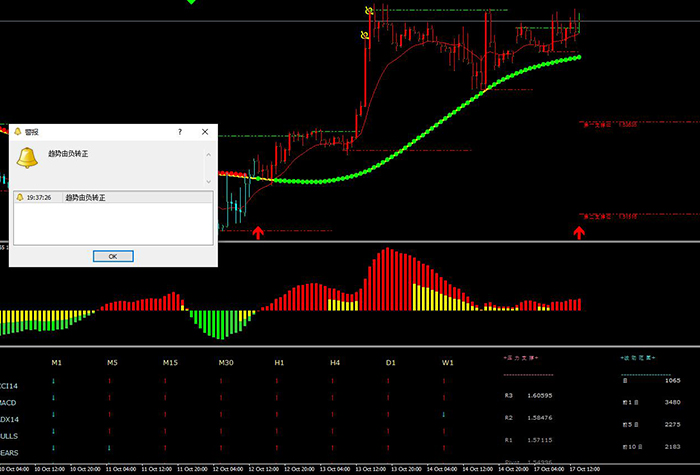The image size is (700, 475).
Task: Click the 趋势由负转正 message next to the large bell
Action: pyautogui.click(x=68, y=154)
